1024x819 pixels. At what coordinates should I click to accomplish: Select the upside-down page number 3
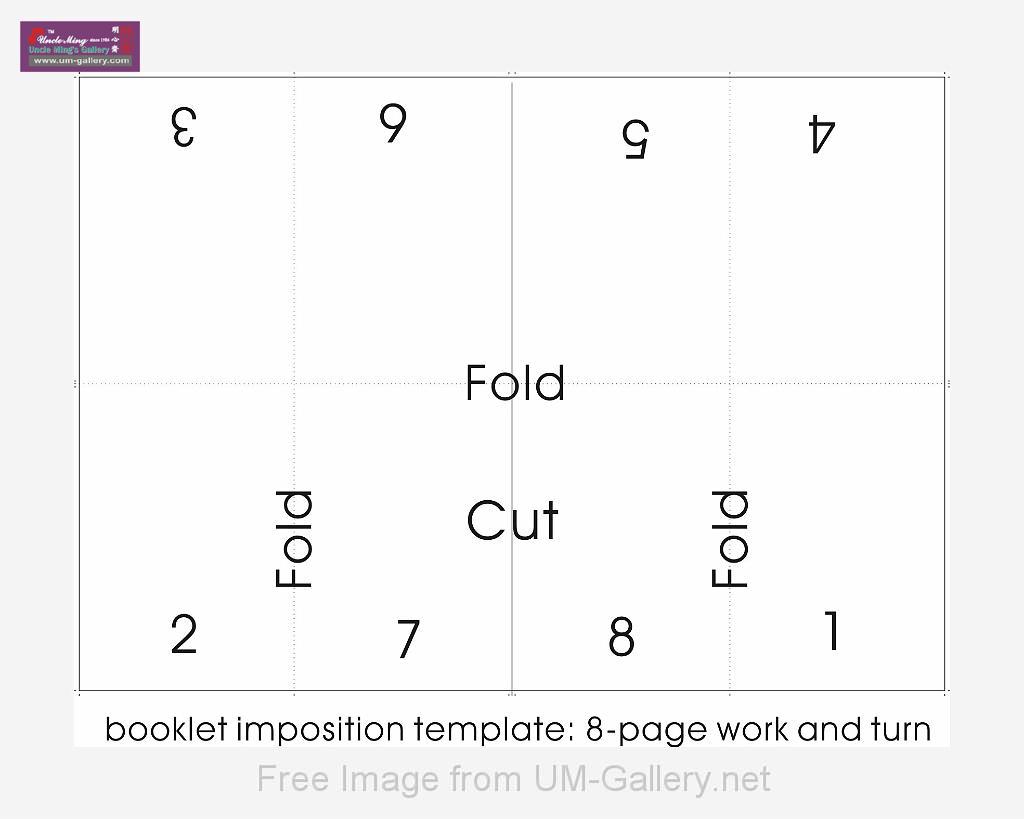click(x=183, y=127)
